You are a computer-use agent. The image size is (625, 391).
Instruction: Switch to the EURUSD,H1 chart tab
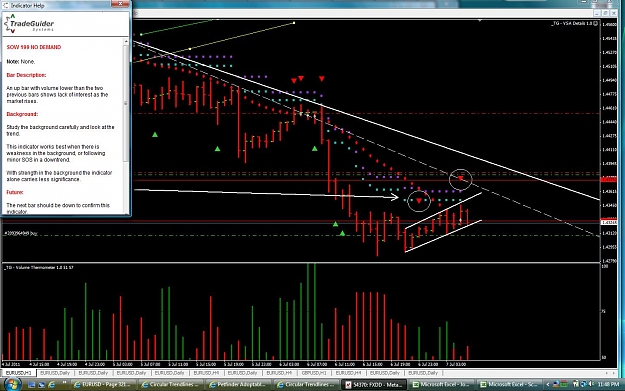click(18, 373)
